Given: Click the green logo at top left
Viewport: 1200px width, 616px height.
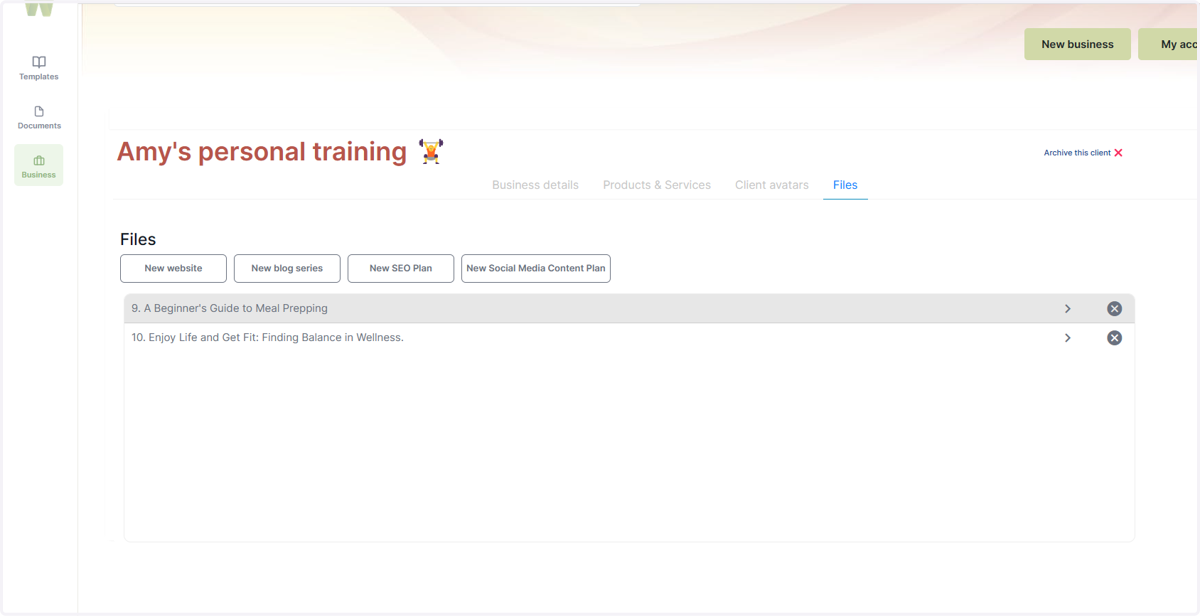Looking at the screenshot, I should [x=39, y=8].
